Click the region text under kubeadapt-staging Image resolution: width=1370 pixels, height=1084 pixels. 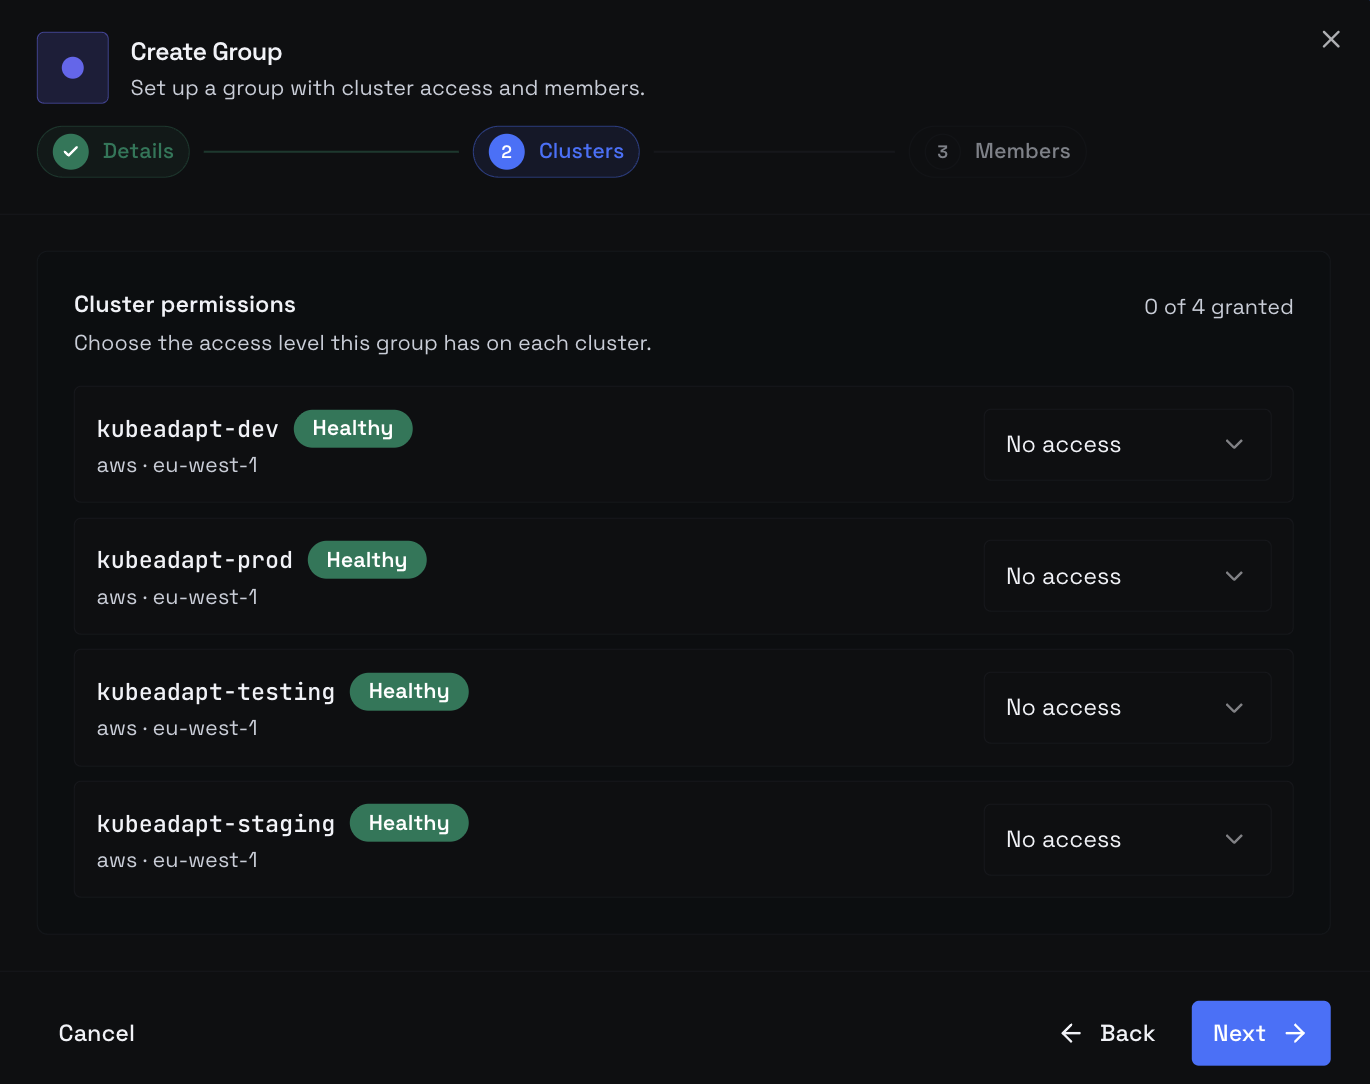pyautogui.click(x=177, y=860)
